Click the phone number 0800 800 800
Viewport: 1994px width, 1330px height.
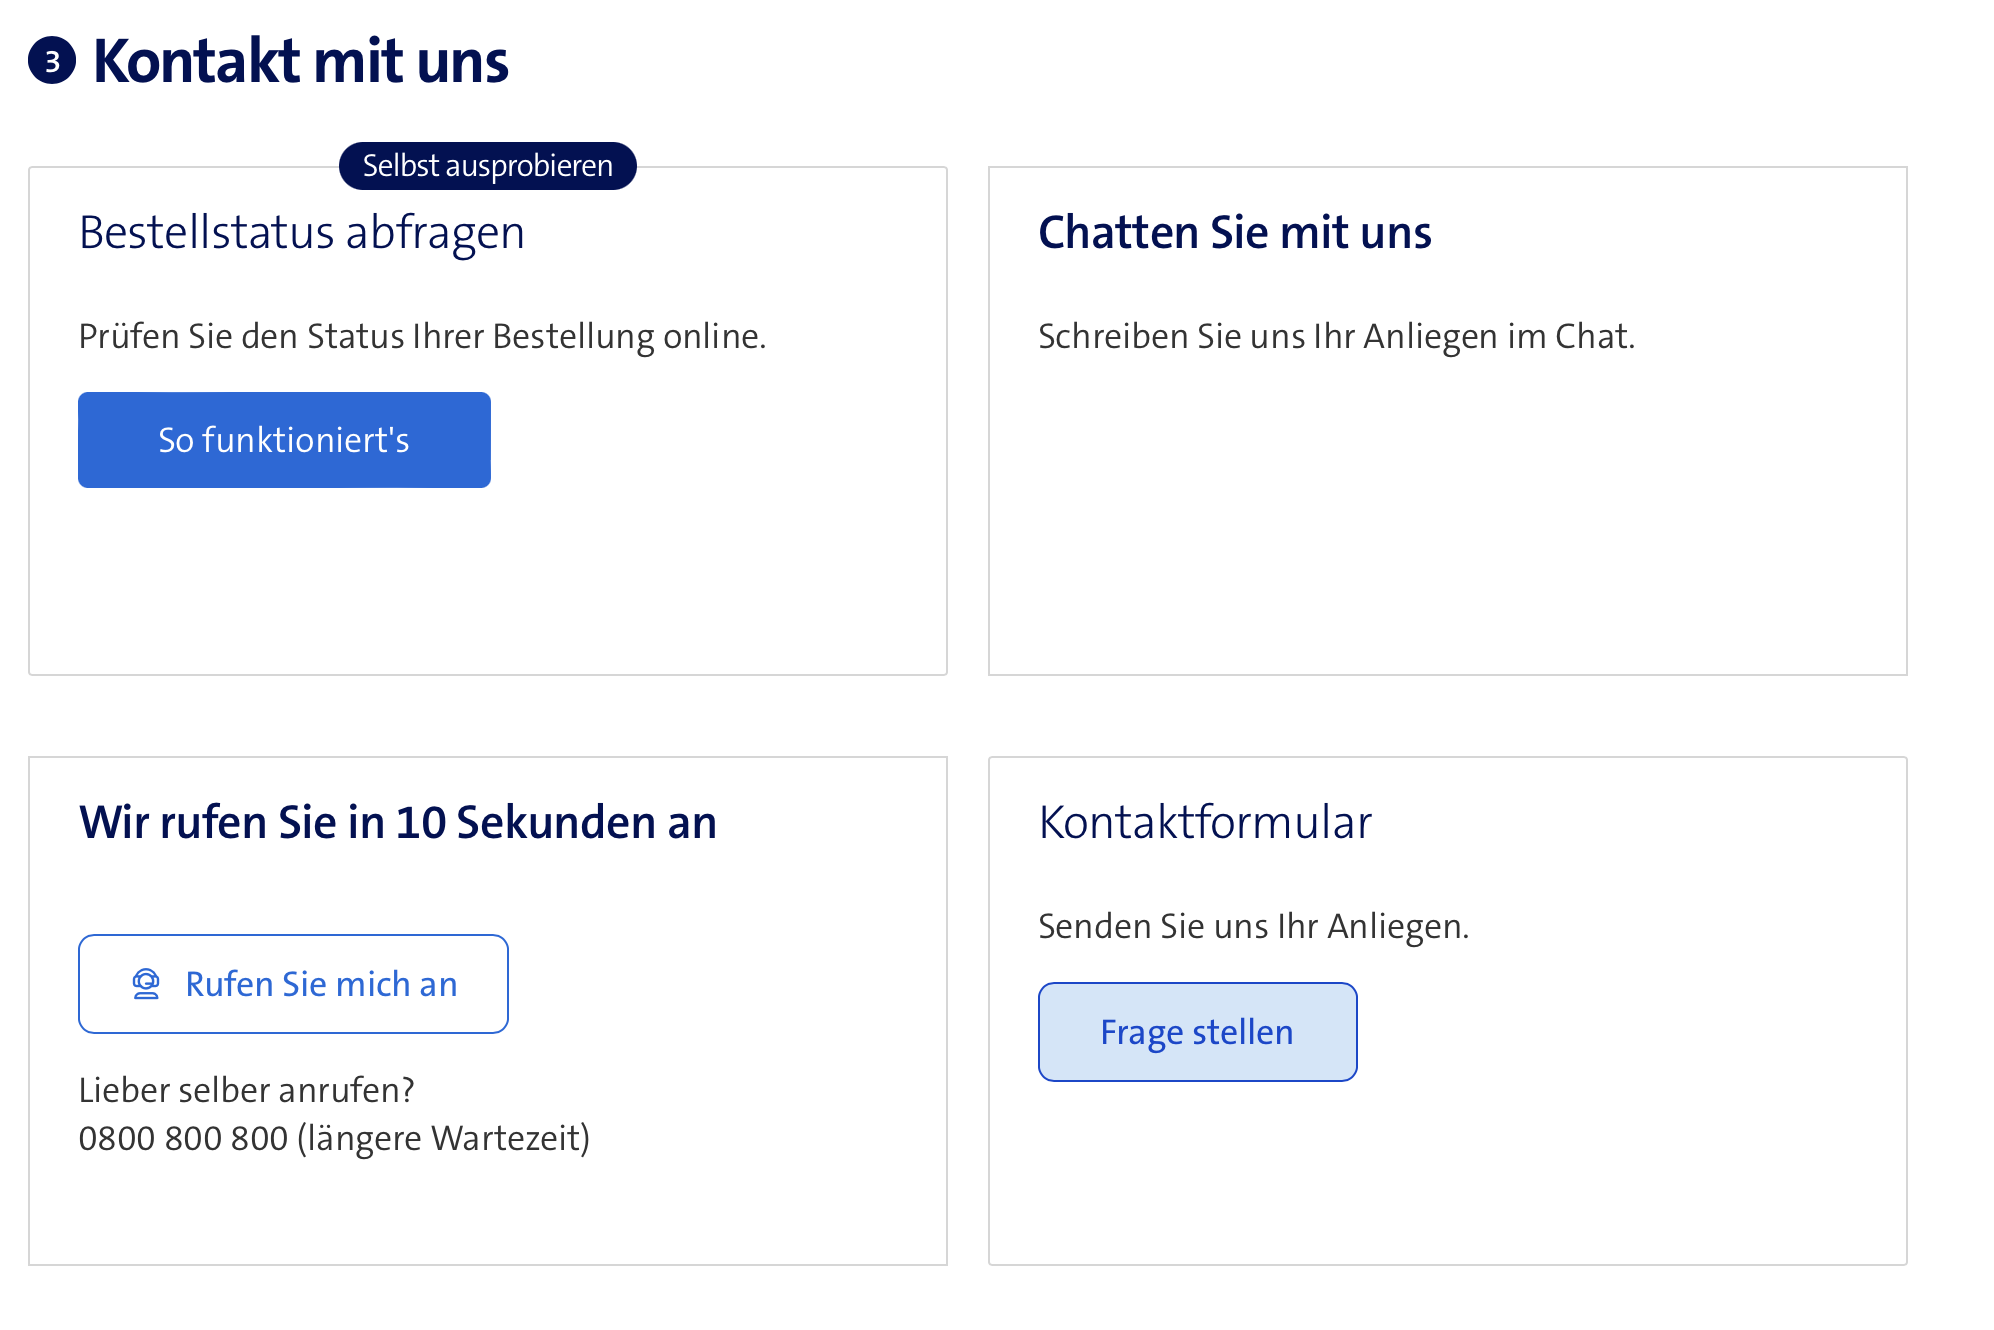click(183, 1138)
